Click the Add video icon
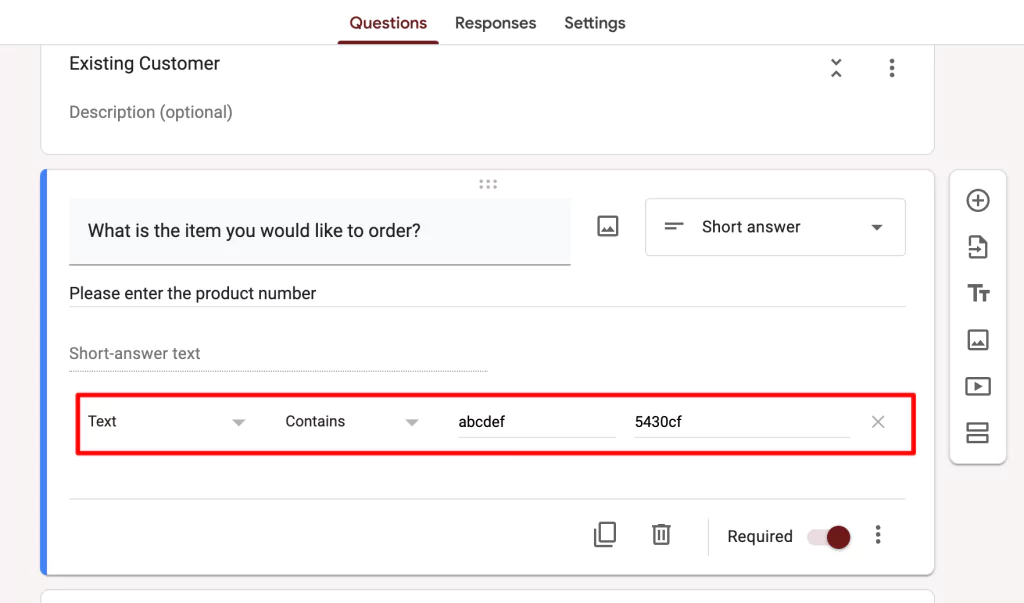This screenshot has width=1024, height=603. [978, 386]
